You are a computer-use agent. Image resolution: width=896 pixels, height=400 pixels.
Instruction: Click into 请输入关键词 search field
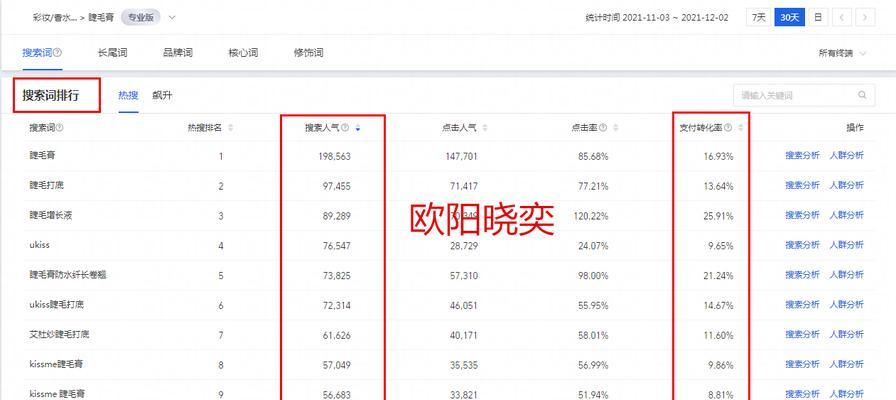tap(804, 95)
